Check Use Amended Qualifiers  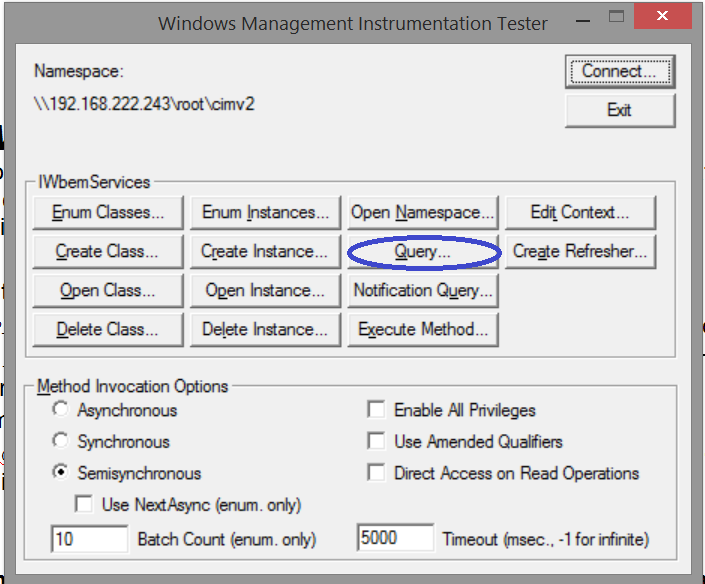(x=376, y=441)
